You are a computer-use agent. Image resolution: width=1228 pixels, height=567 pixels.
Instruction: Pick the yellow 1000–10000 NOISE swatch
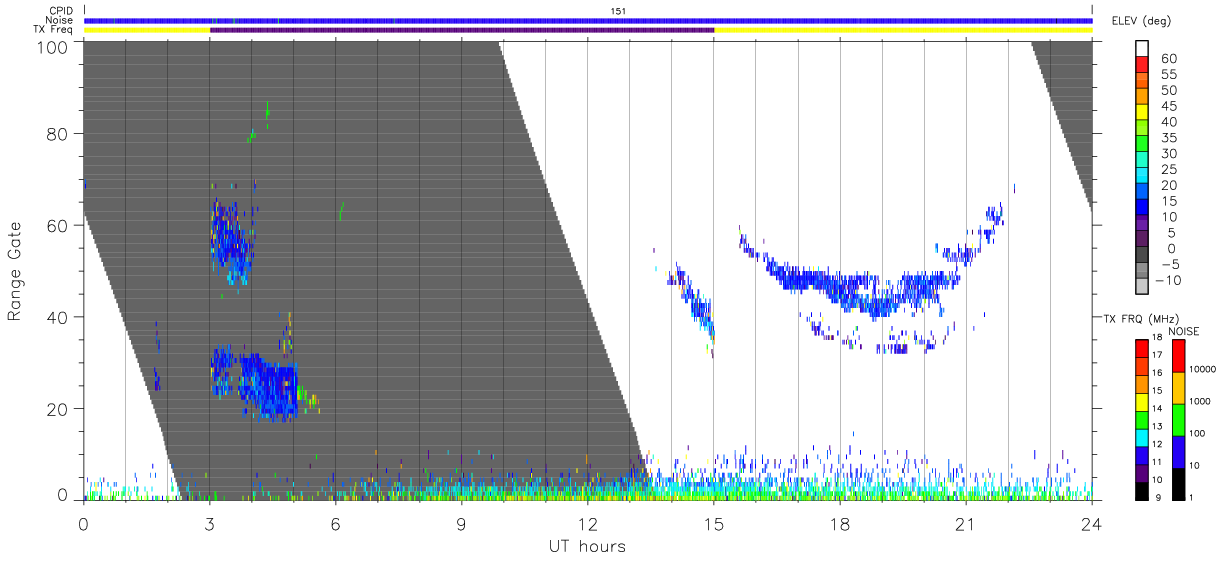1179,387
